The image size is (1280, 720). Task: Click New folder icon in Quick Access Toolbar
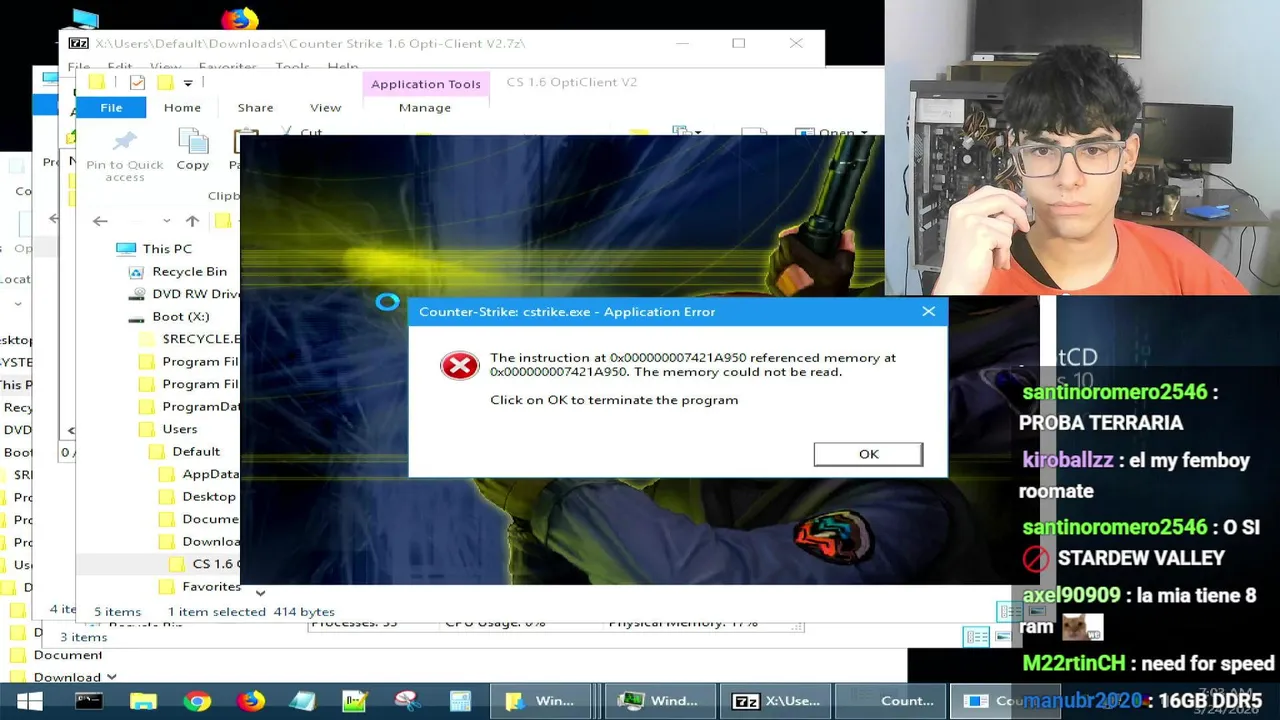pos(165,82)
